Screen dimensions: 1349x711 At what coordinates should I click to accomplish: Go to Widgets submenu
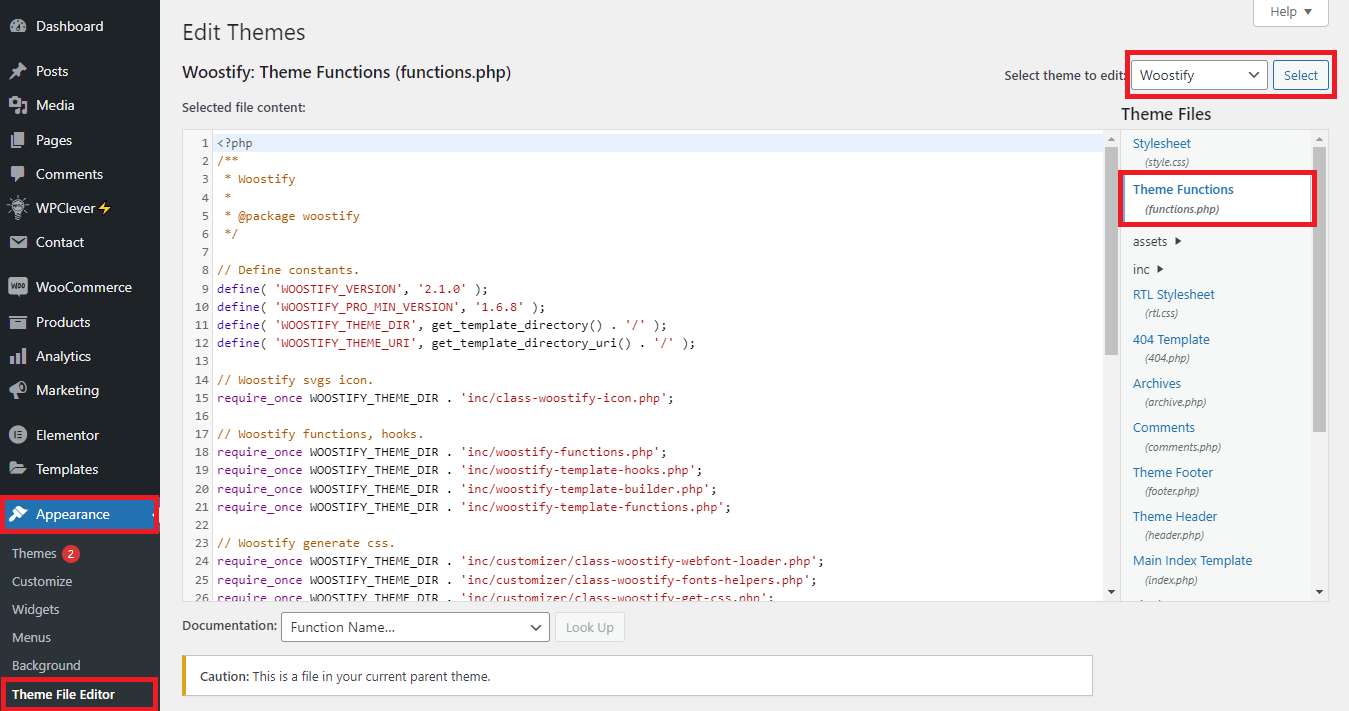click(36, 609)
